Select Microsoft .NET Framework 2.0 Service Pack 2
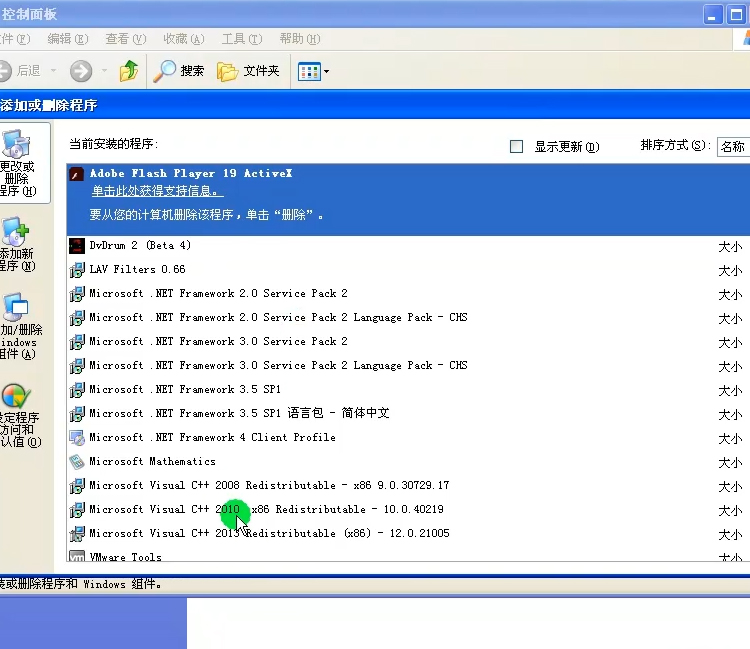750x649 pixels. (x=408, y=294)
